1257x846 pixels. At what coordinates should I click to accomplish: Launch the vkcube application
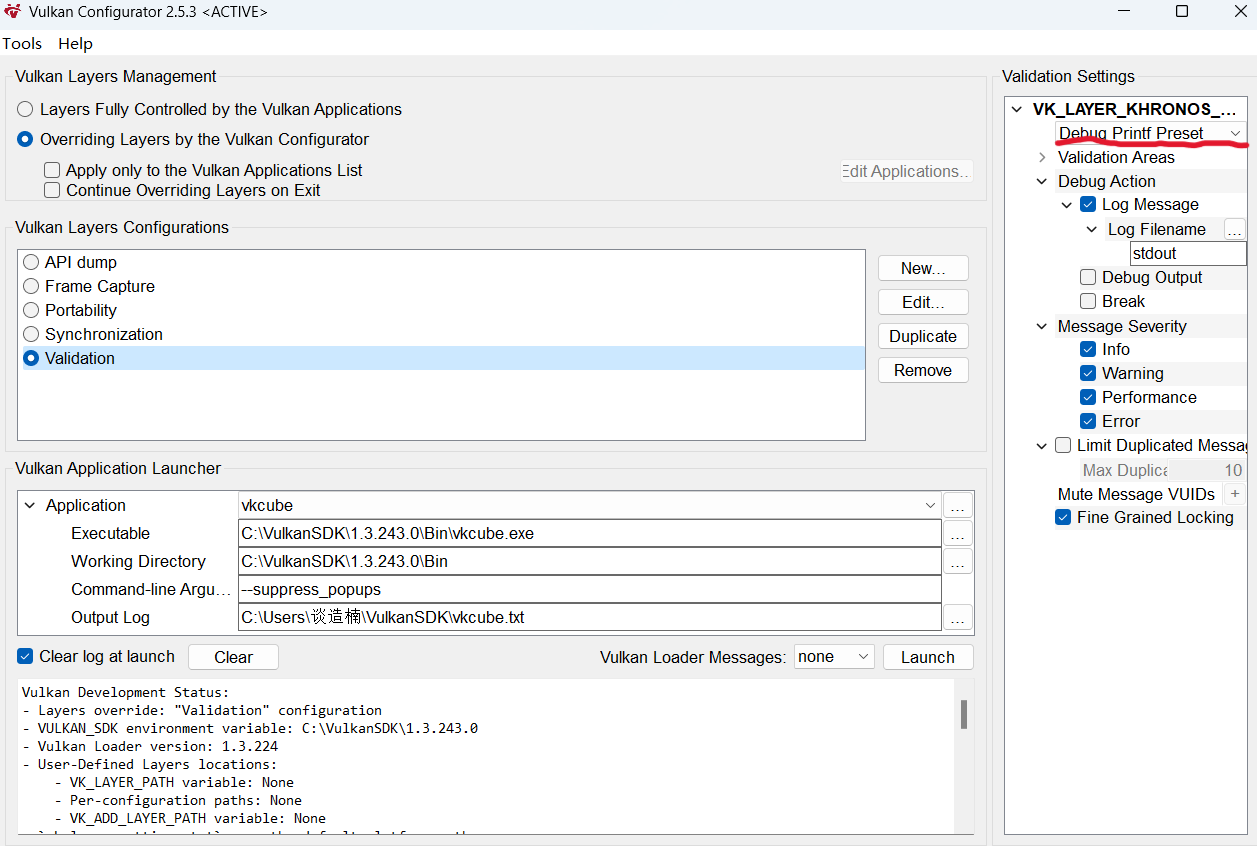tap(928, 657)
